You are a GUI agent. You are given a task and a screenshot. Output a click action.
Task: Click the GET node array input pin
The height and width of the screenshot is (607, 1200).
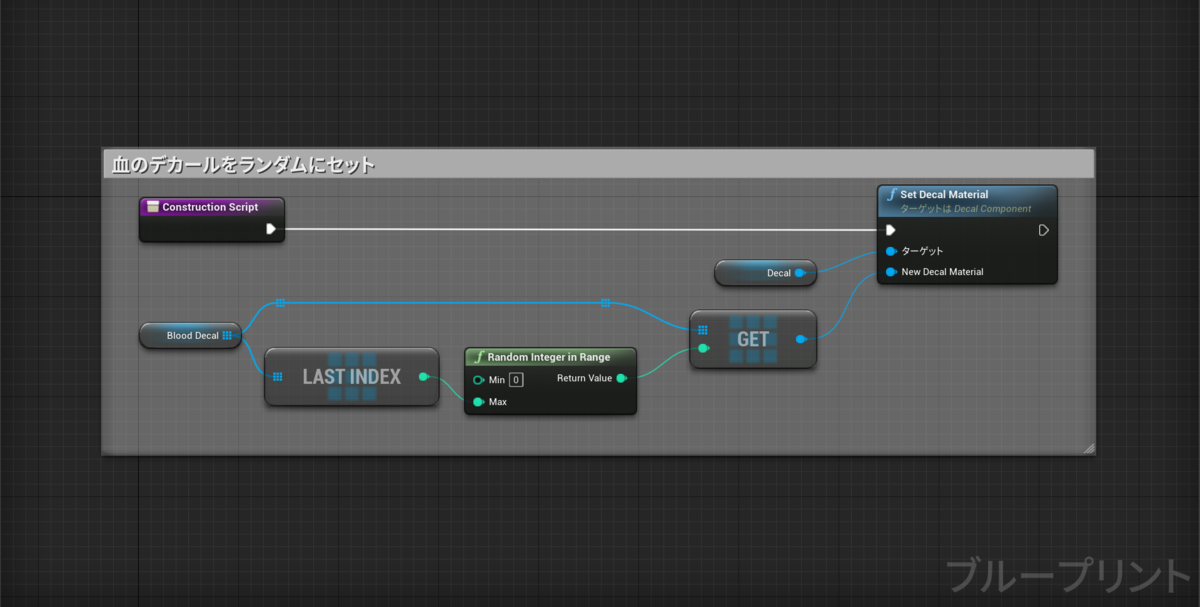click(x=703, y=329)
